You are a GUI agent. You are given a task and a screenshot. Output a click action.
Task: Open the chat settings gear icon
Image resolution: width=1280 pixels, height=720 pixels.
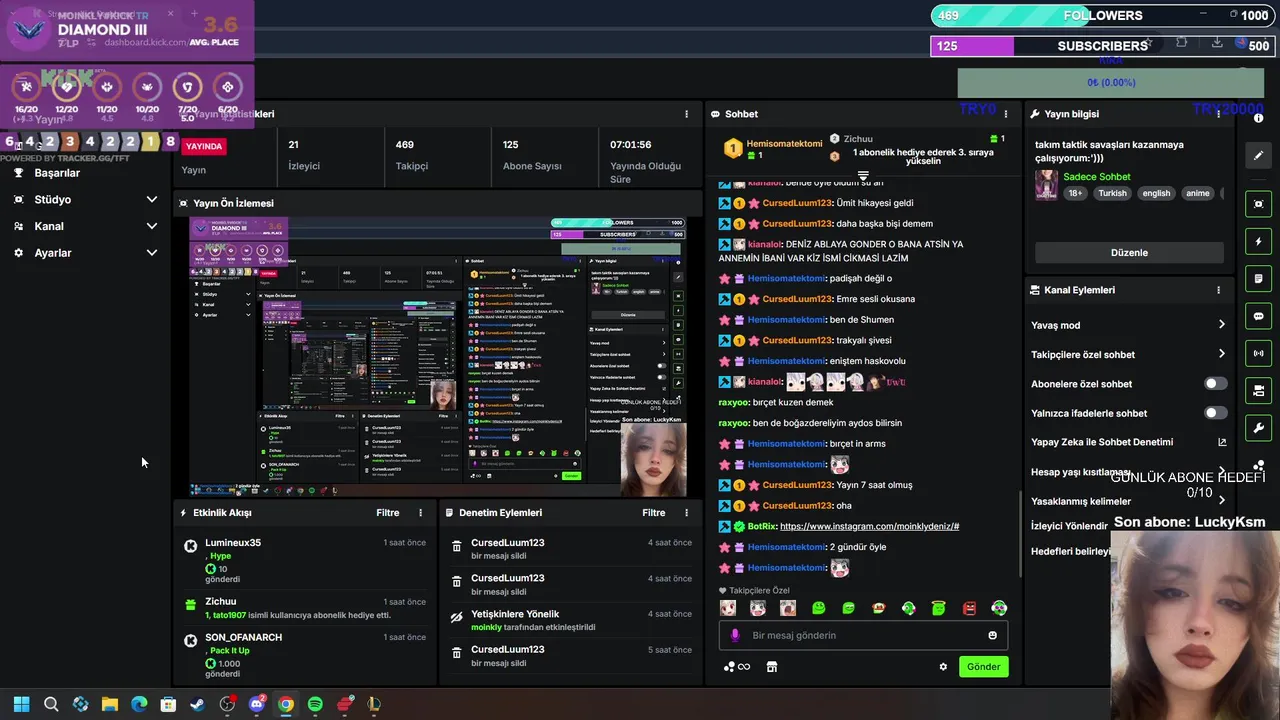pos(942,667)
